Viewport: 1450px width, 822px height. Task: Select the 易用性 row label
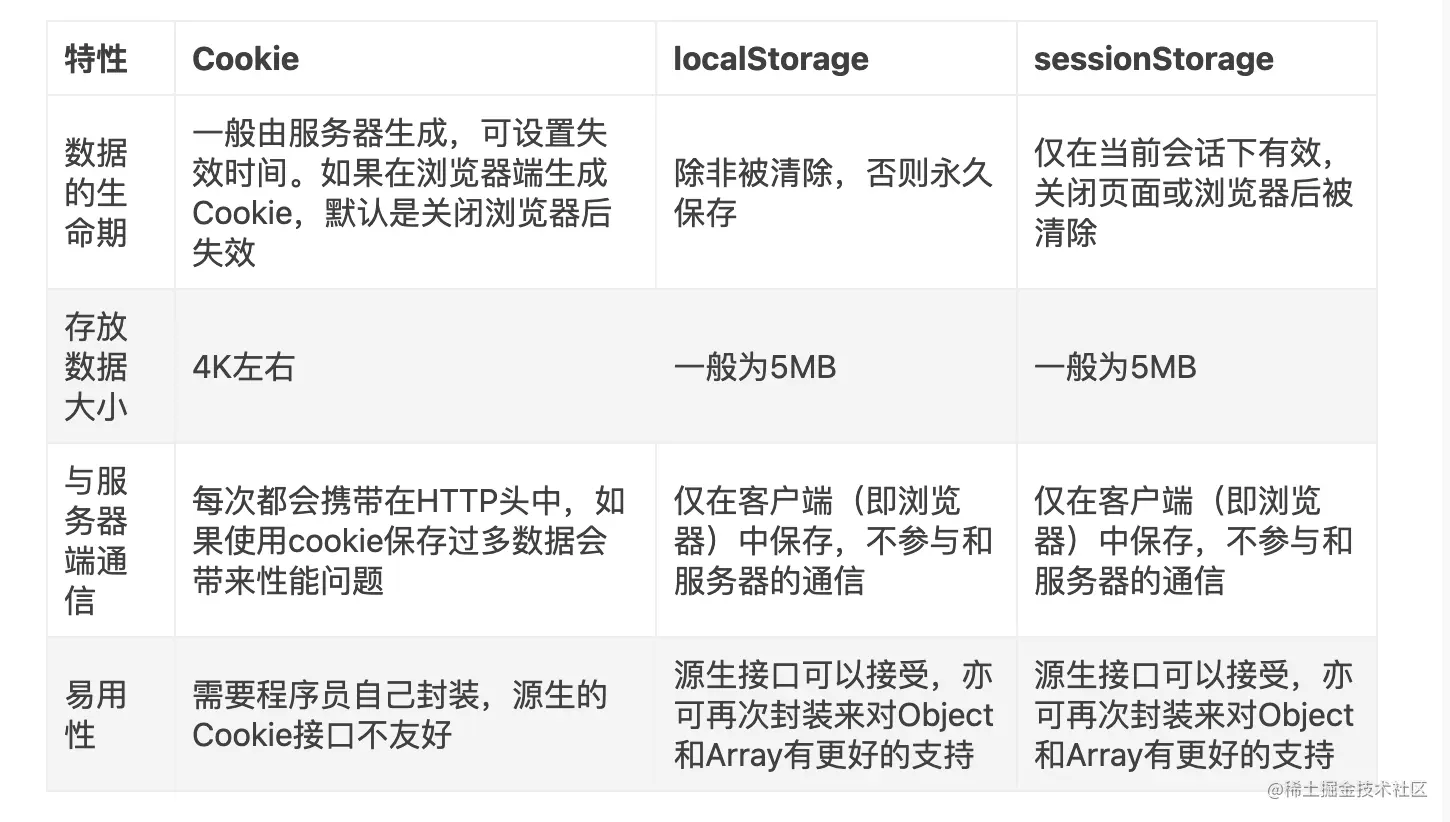[x=111, y=714]
